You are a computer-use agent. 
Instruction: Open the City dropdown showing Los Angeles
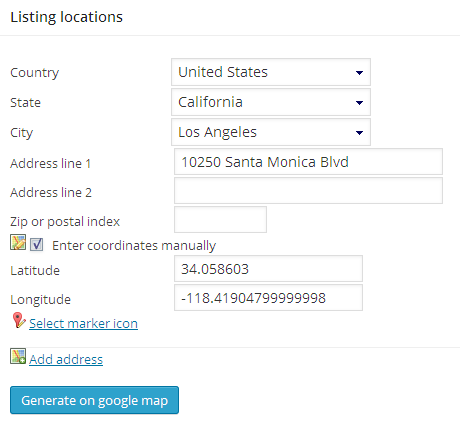271,132
